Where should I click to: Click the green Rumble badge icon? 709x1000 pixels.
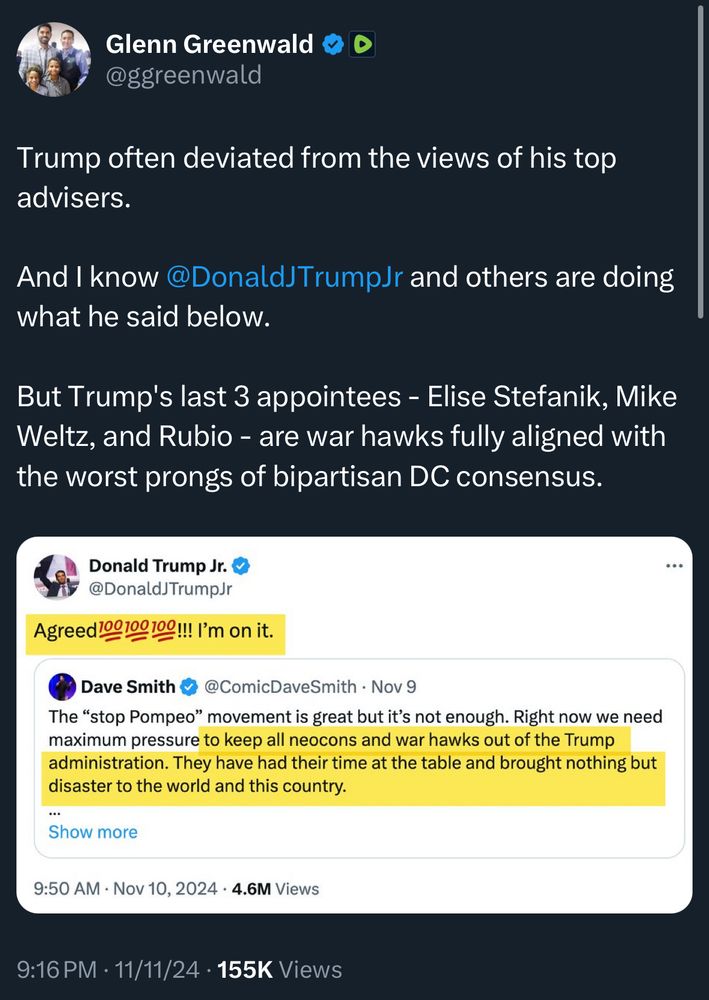click(363, 44)
